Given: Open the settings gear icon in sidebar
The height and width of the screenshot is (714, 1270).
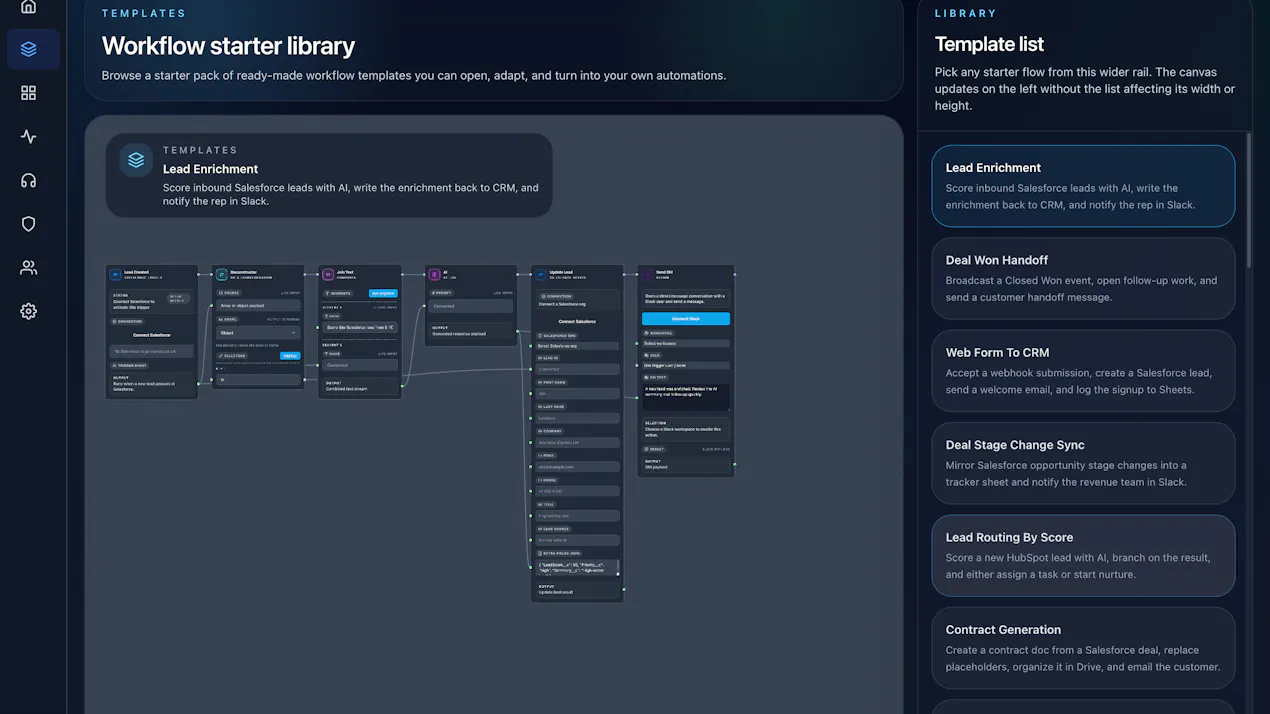Looking at the screenshot, I should pyautogui.click(x=28, y=311).
